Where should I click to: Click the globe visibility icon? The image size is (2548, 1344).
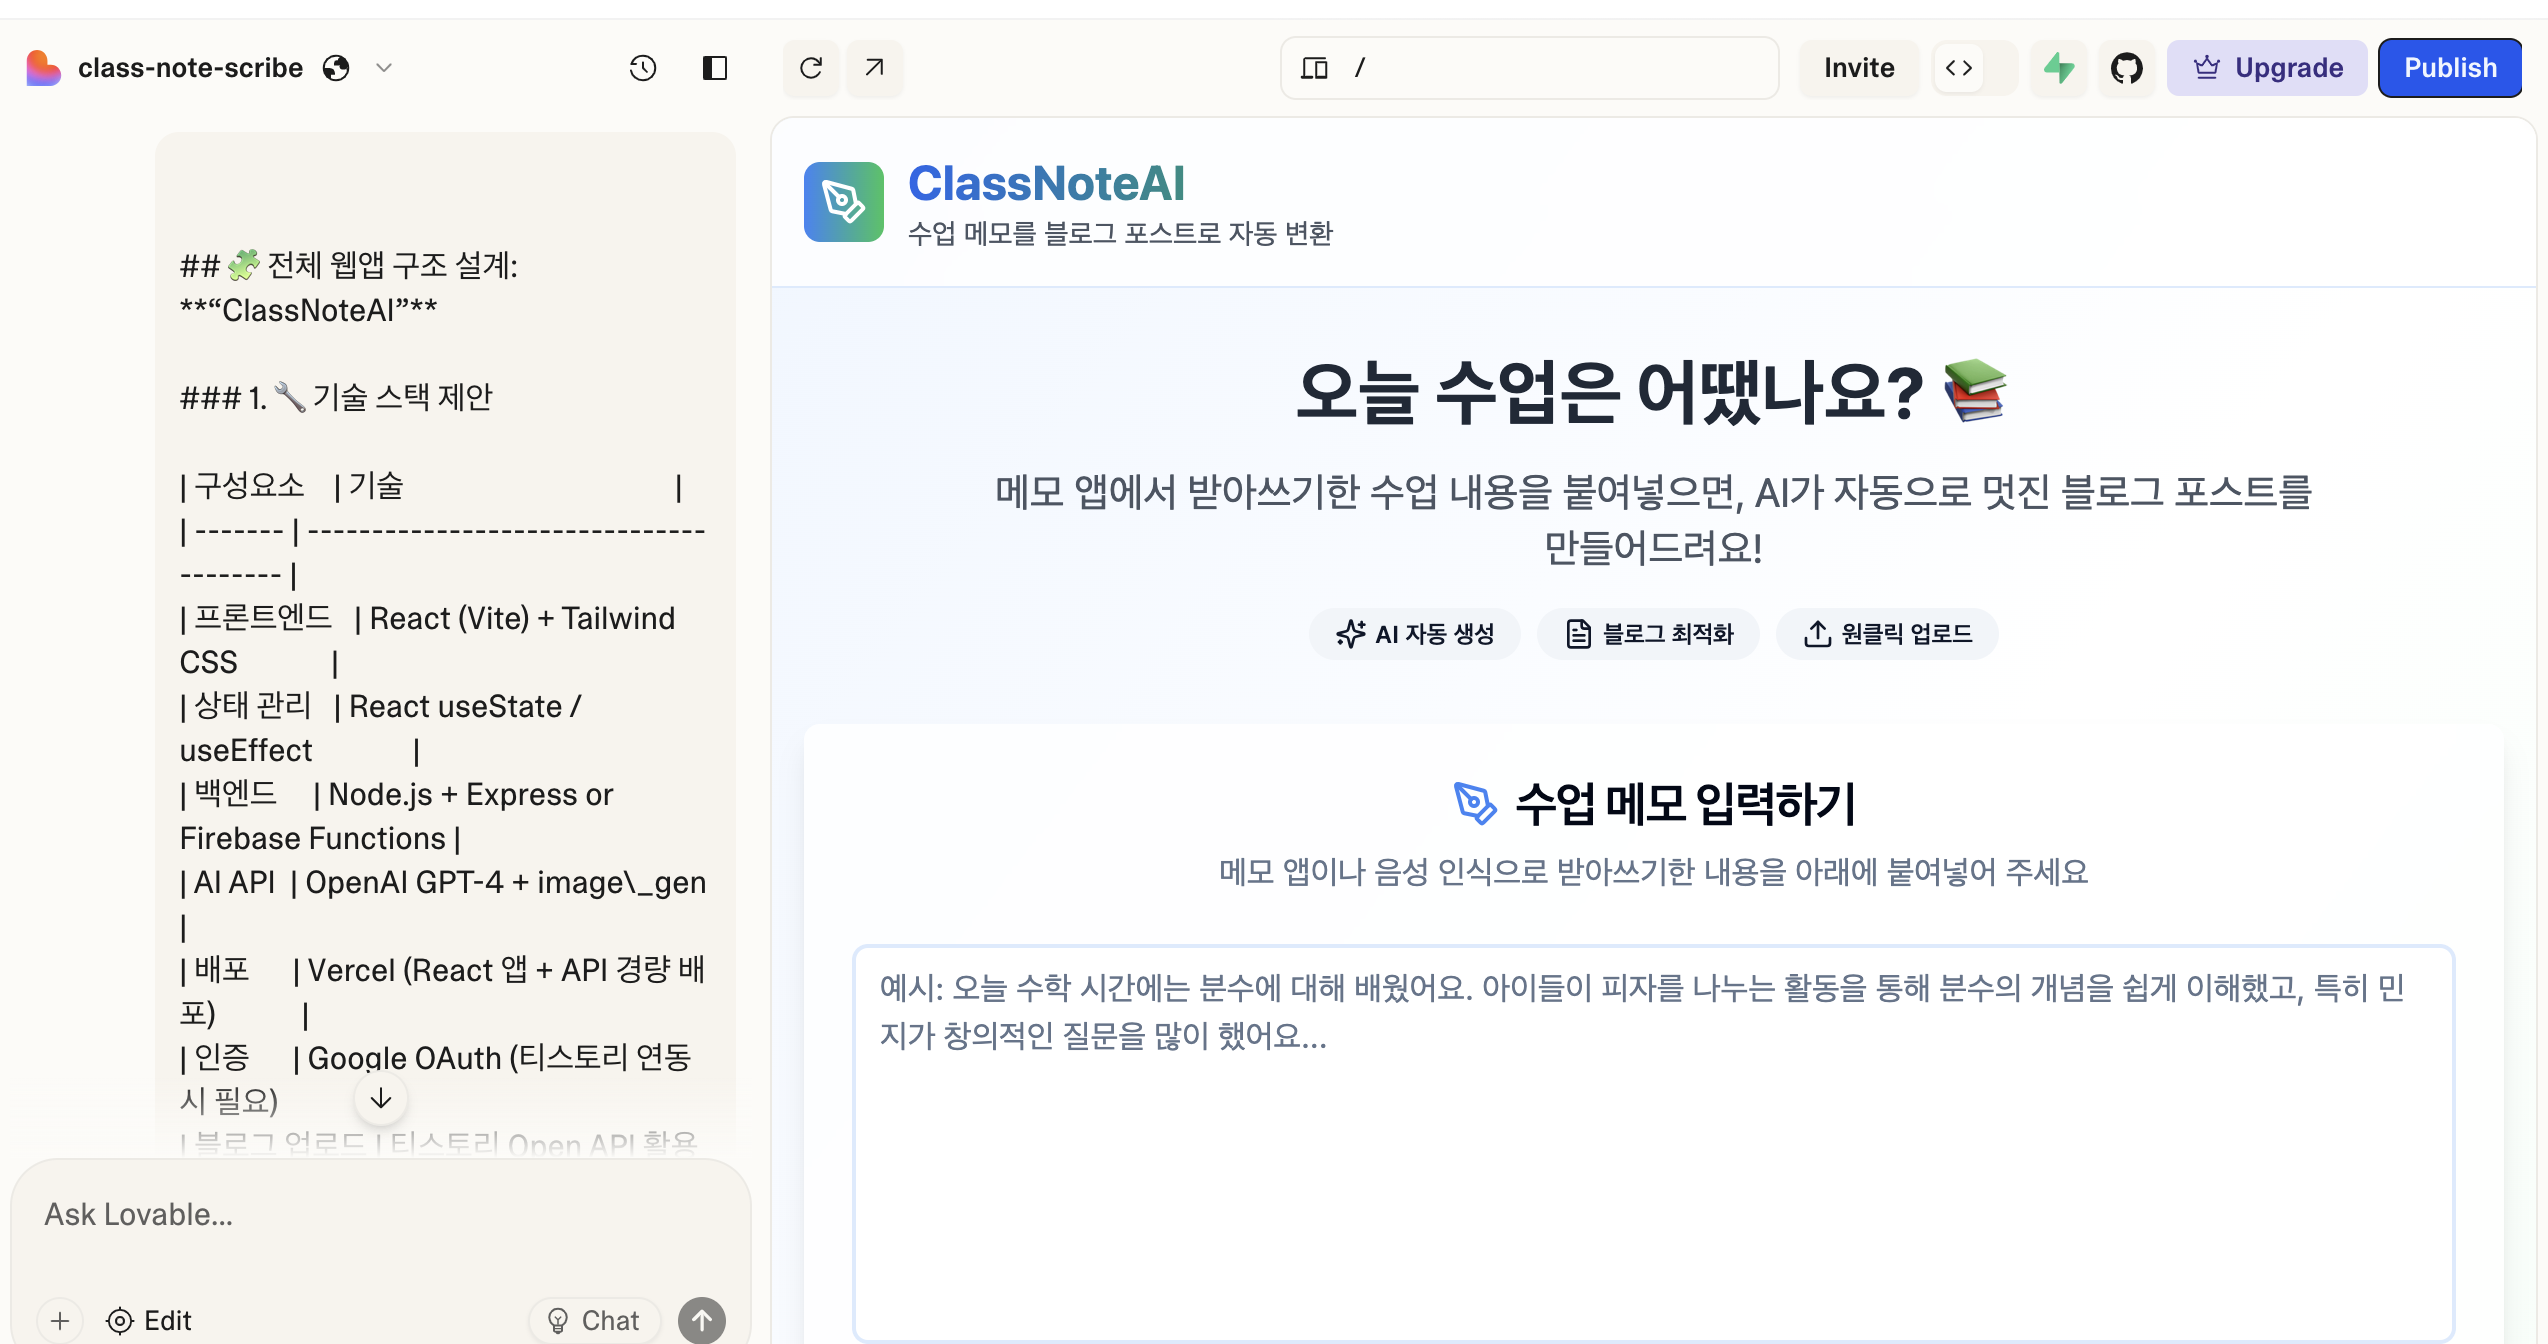click(x=336, y=68)
